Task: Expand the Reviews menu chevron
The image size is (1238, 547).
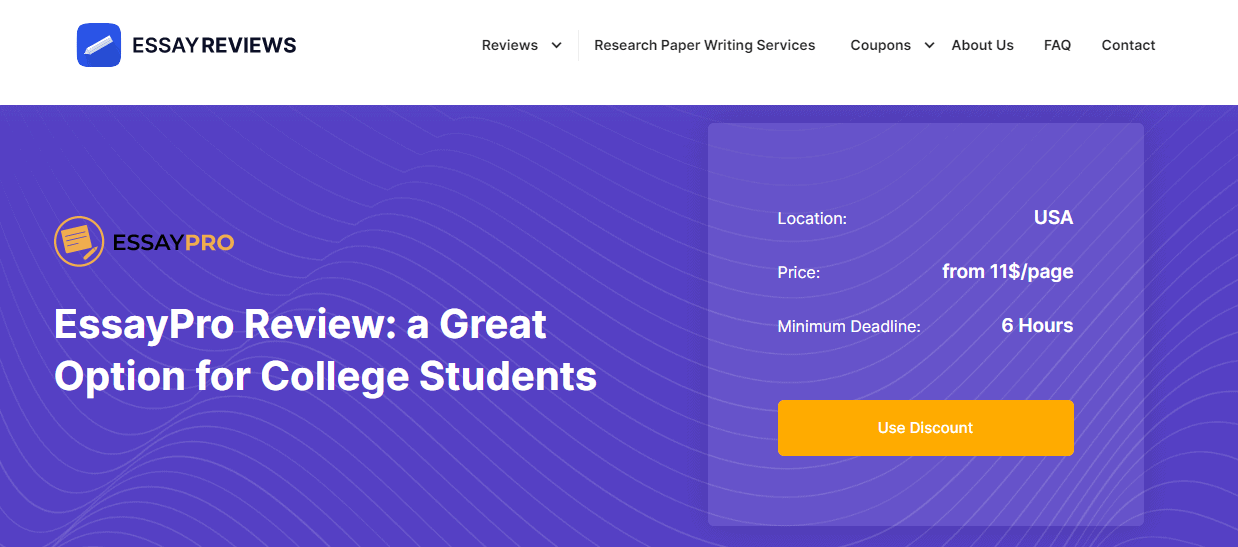Action: pyautogui.click(x=557, y=45)
